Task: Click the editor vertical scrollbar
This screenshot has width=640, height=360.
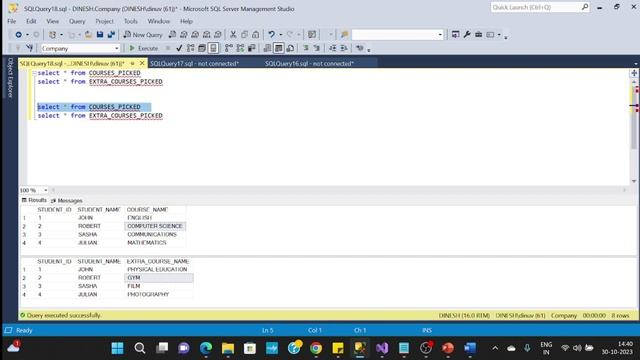Action: (x=634, y=131)
